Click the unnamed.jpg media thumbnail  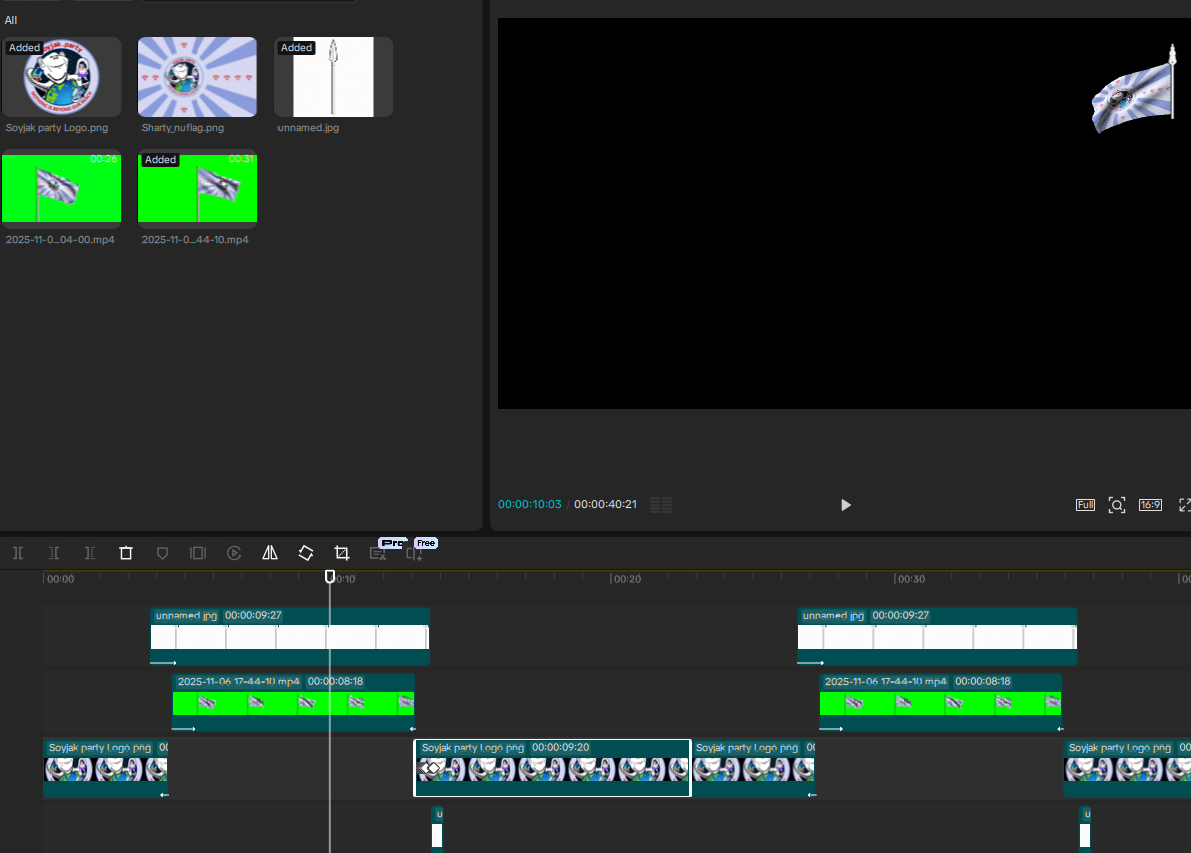[333, 77]
